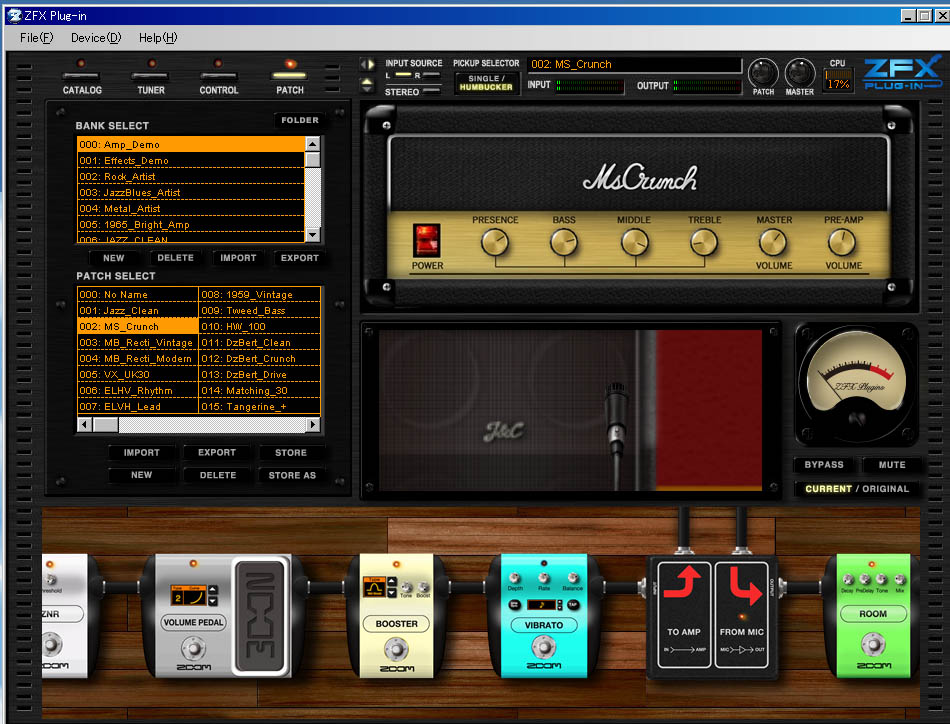
Task: Click the VU meter display
Action: click(856, 383)
